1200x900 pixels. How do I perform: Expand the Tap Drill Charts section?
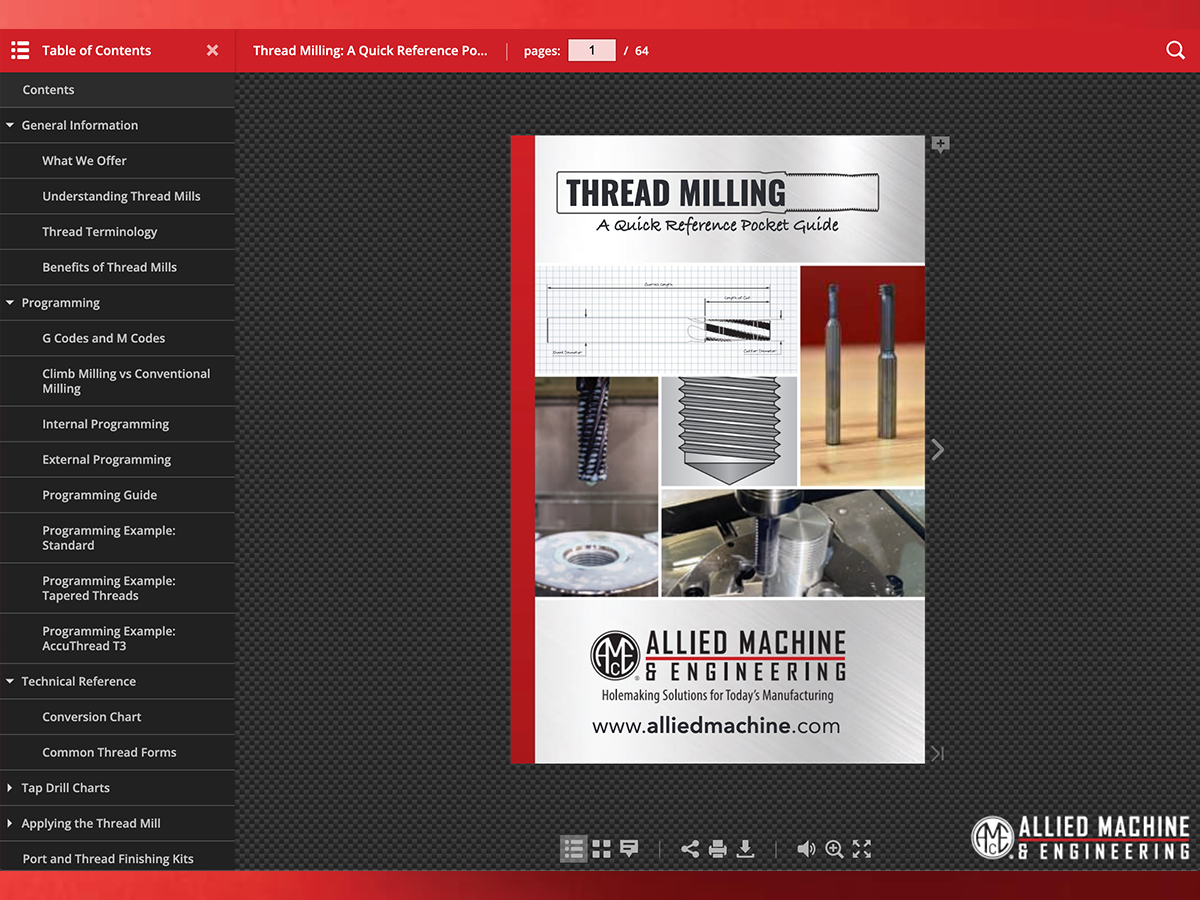[10, 788]
